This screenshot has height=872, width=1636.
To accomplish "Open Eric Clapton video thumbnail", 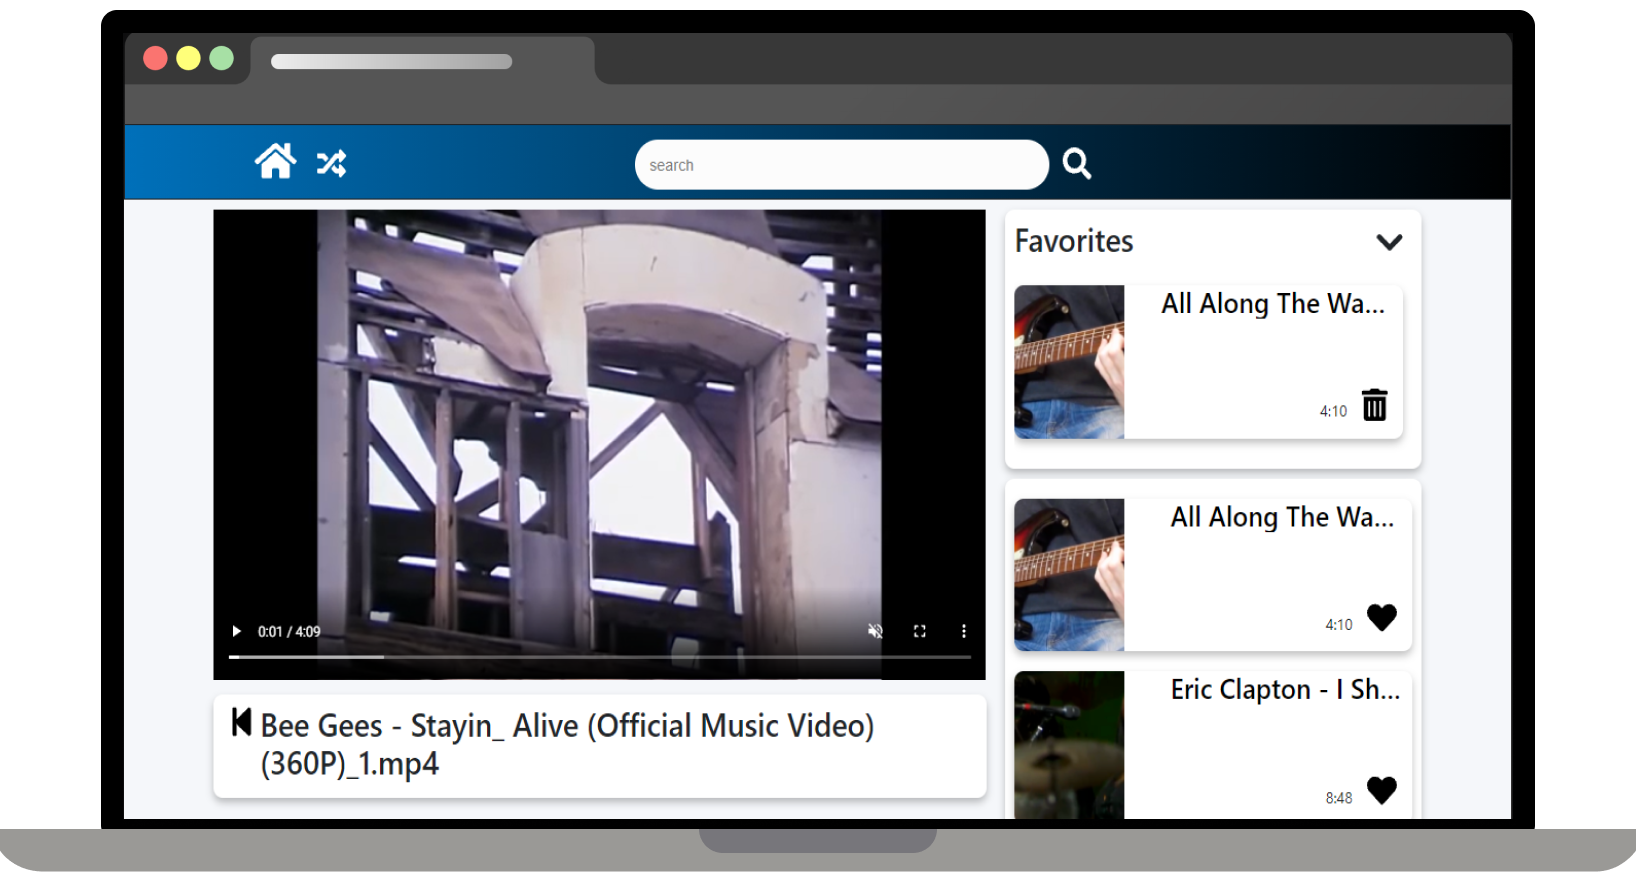I will point(1069,745).
